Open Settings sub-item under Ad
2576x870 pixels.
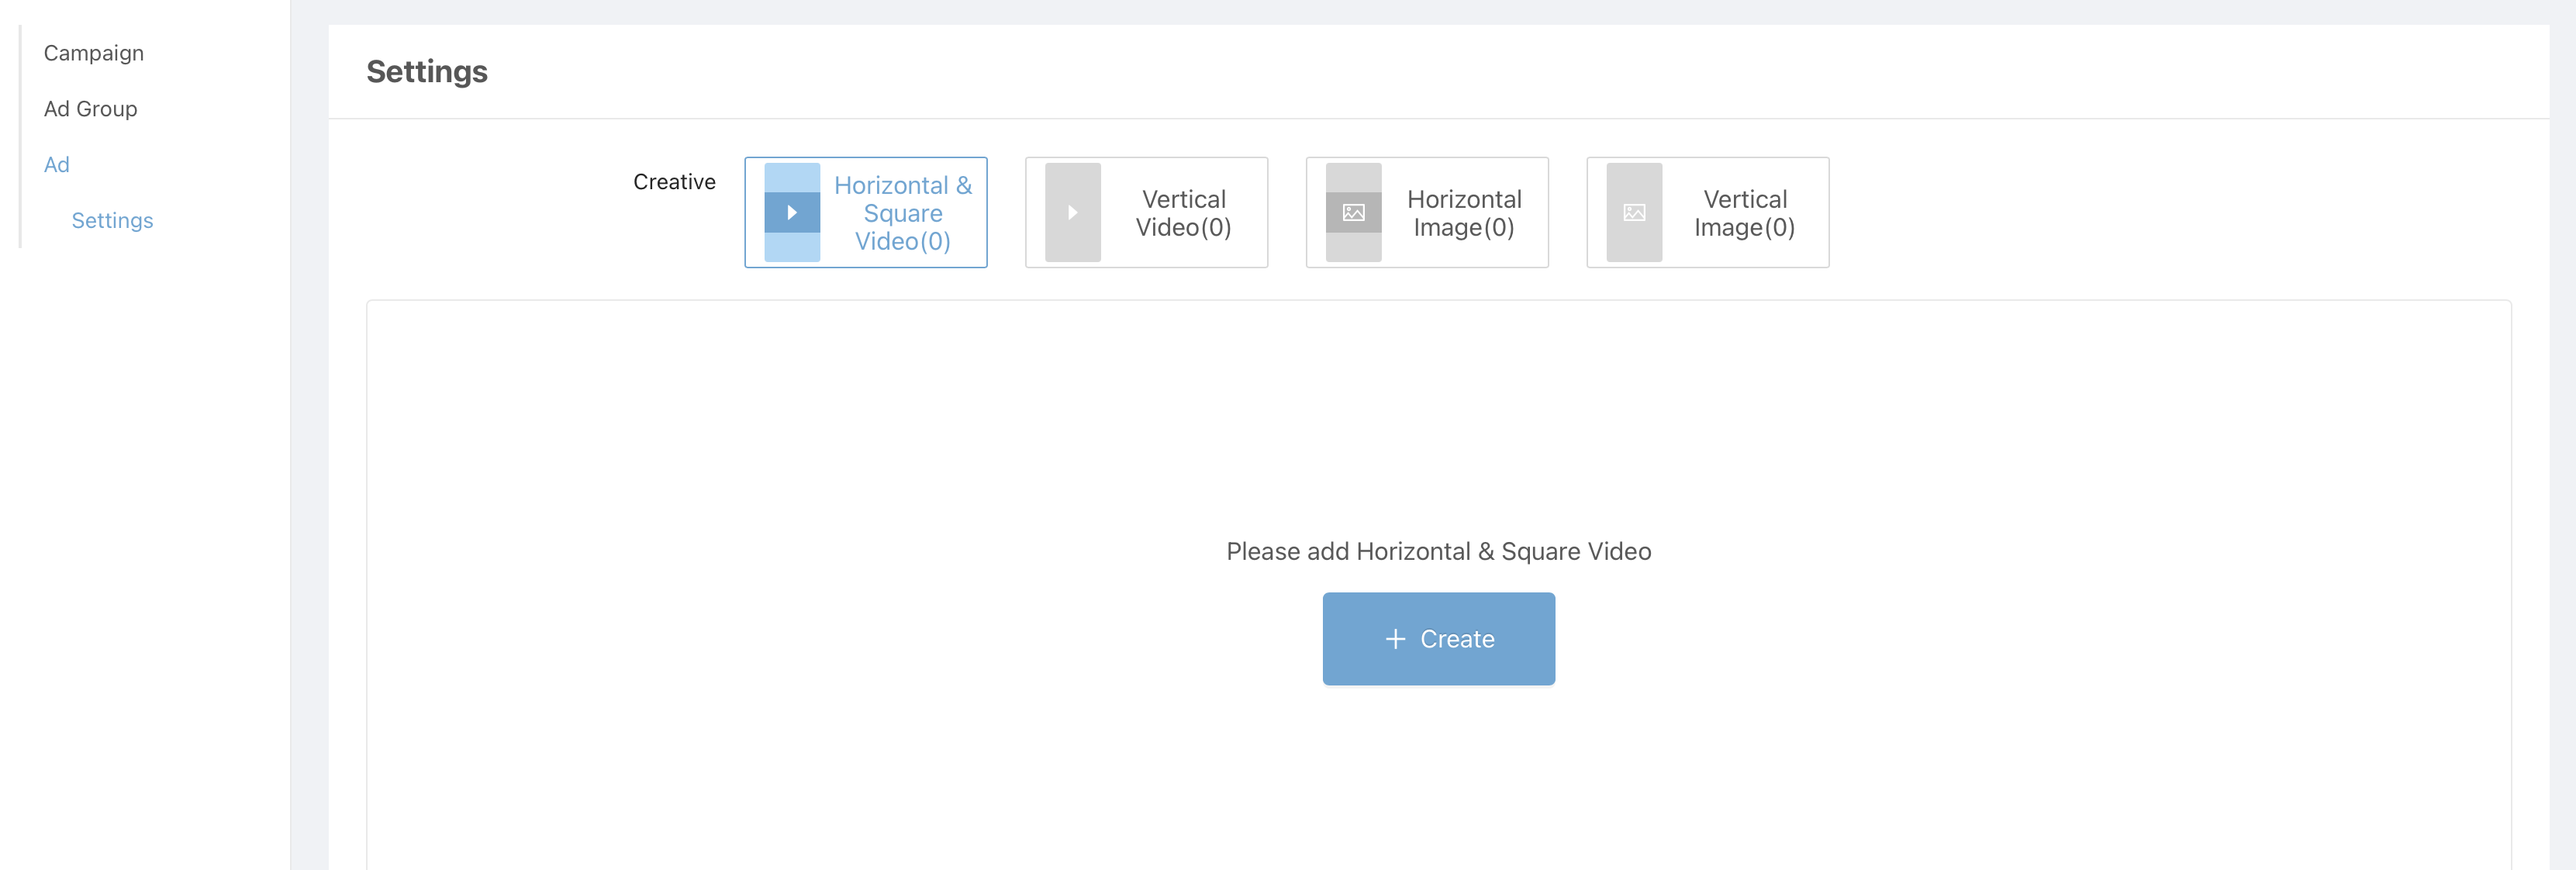pyautogui.click(x=112, y=221)
